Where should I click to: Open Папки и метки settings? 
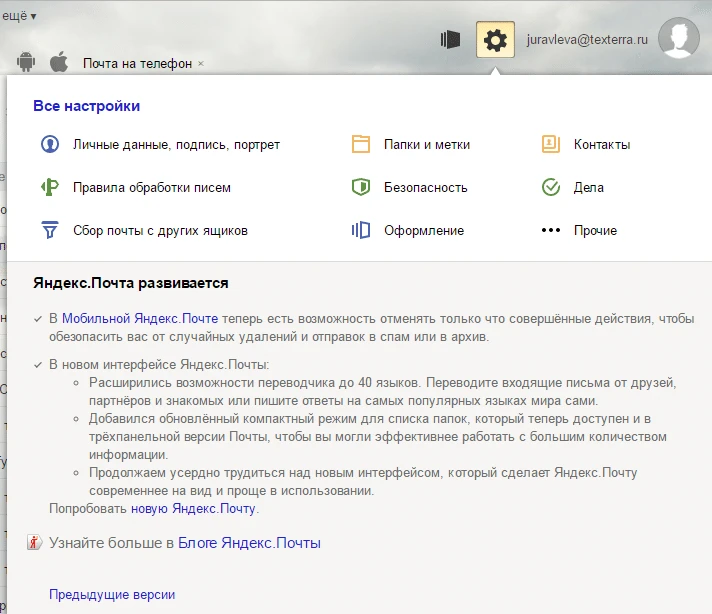[x=427, y=145]
